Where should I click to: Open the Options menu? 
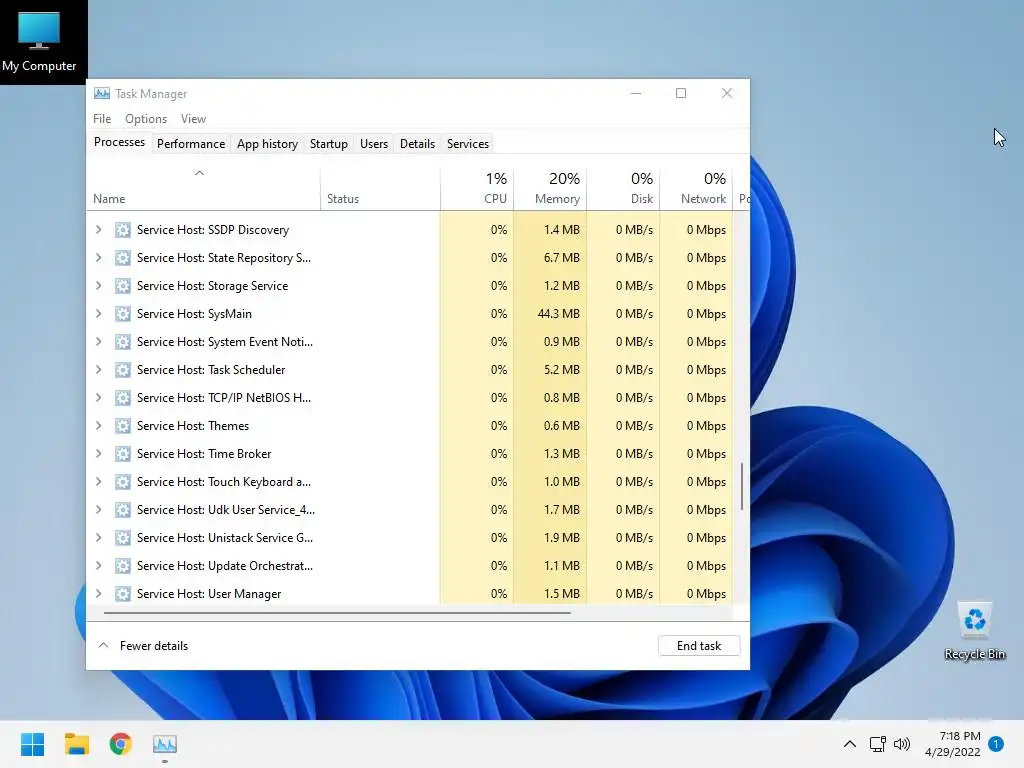click(146, 119)
